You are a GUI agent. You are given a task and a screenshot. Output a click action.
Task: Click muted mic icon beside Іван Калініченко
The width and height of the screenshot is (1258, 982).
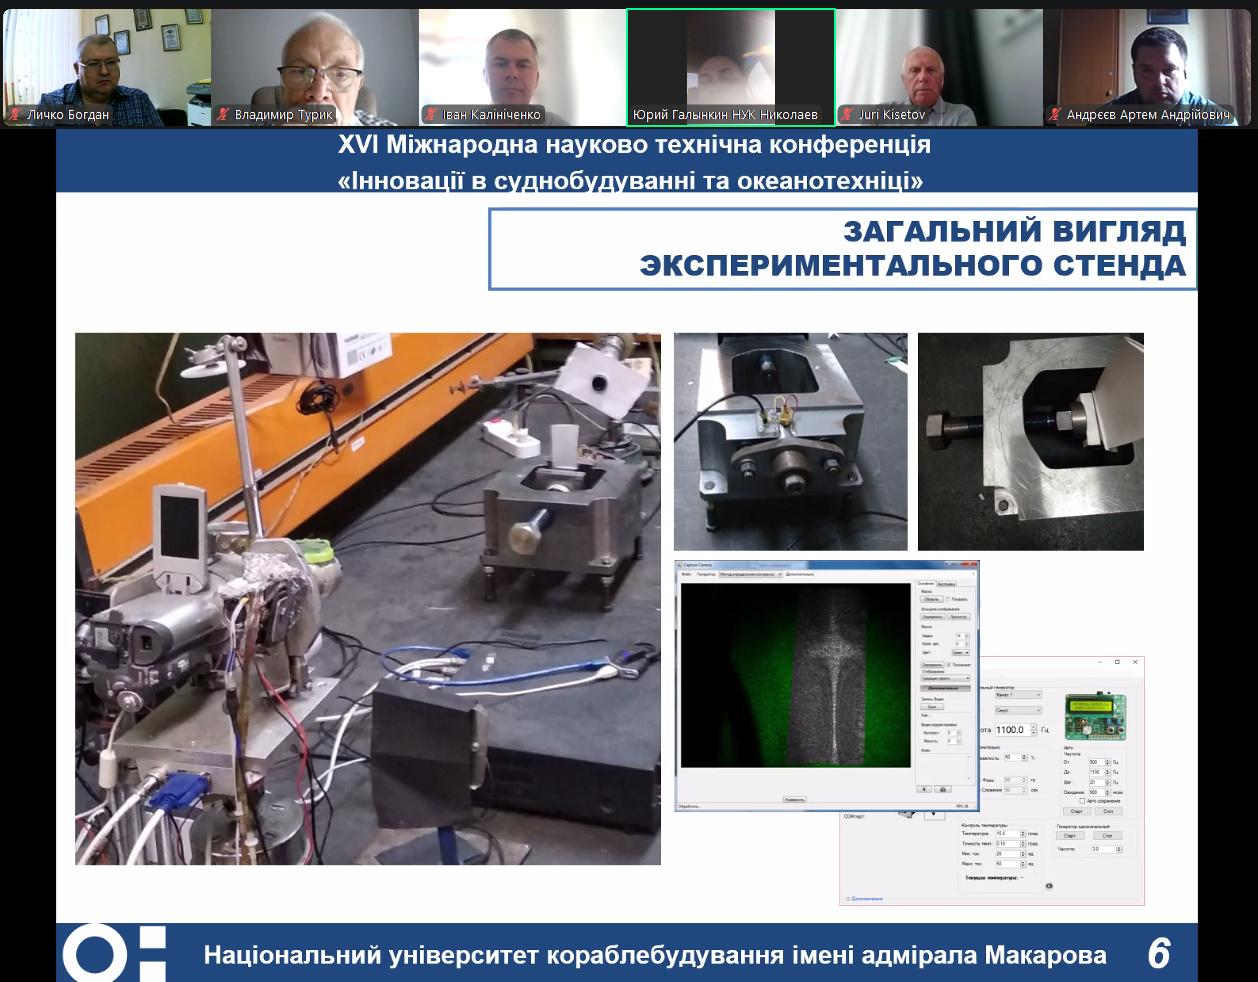(432, 115)
